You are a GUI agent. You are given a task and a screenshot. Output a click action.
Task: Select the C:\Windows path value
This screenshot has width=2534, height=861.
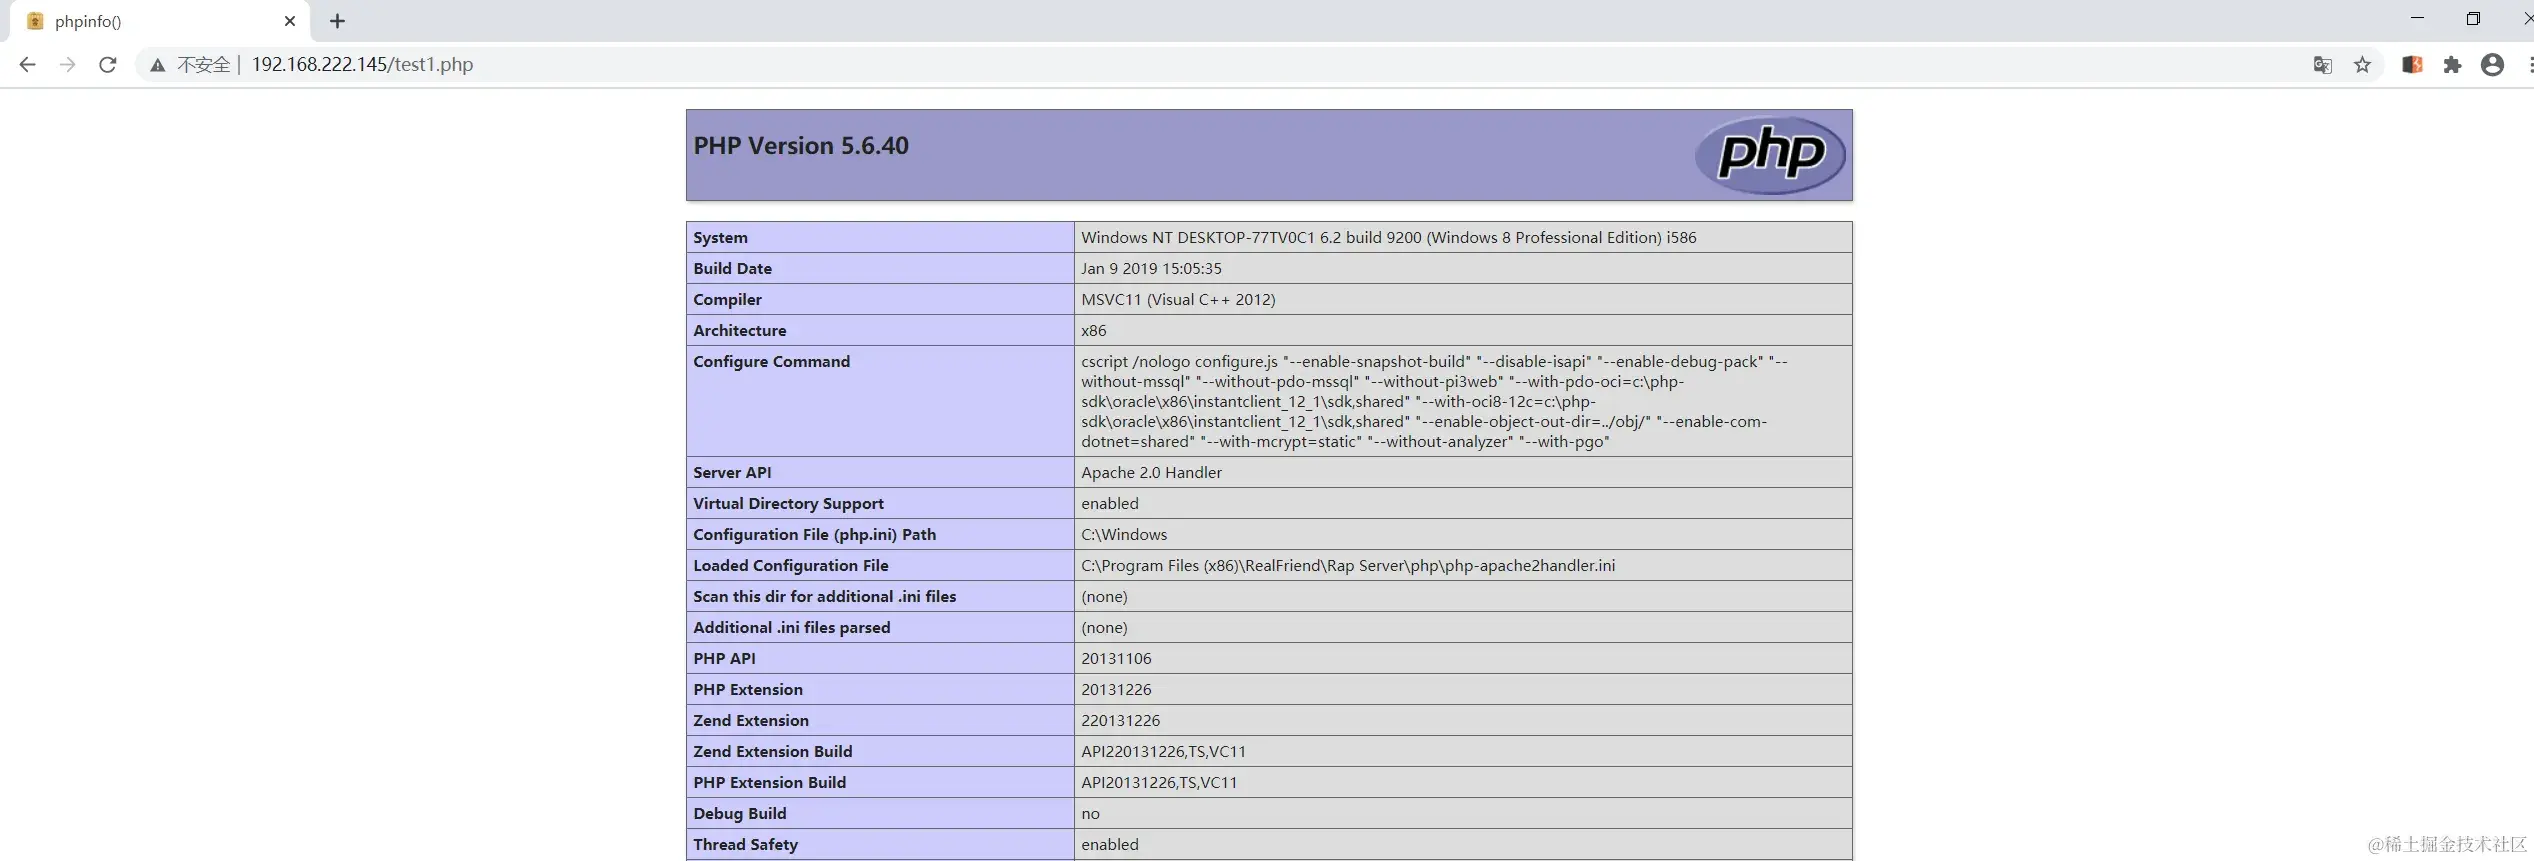coord(1124,535)
